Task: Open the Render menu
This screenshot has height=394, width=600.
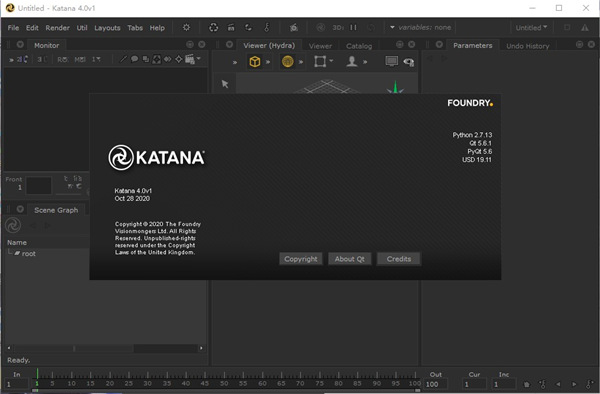Action: click(x=57, y=28)
